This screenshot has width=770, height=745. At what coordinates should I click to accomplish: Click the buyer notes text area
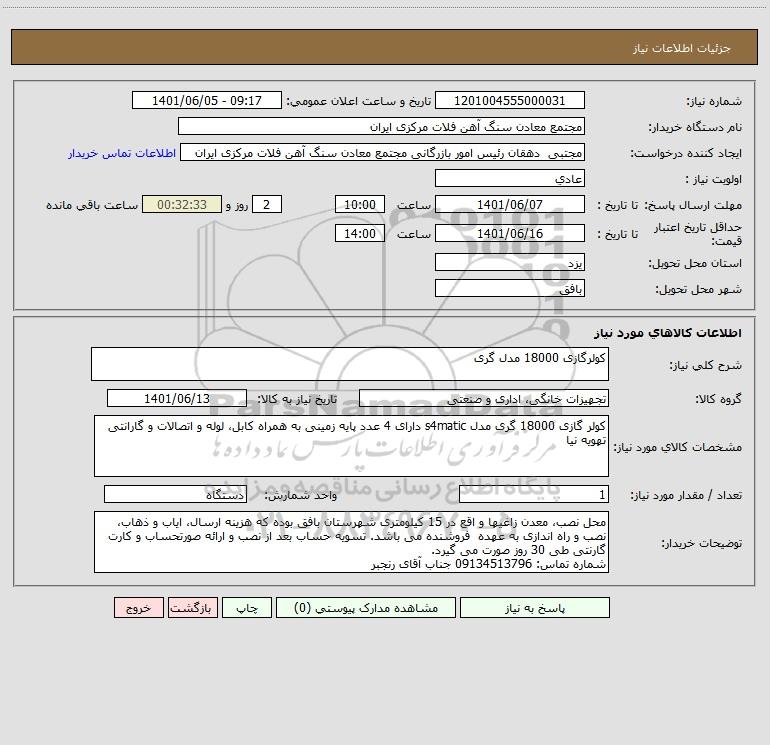(x=351, y=542)
